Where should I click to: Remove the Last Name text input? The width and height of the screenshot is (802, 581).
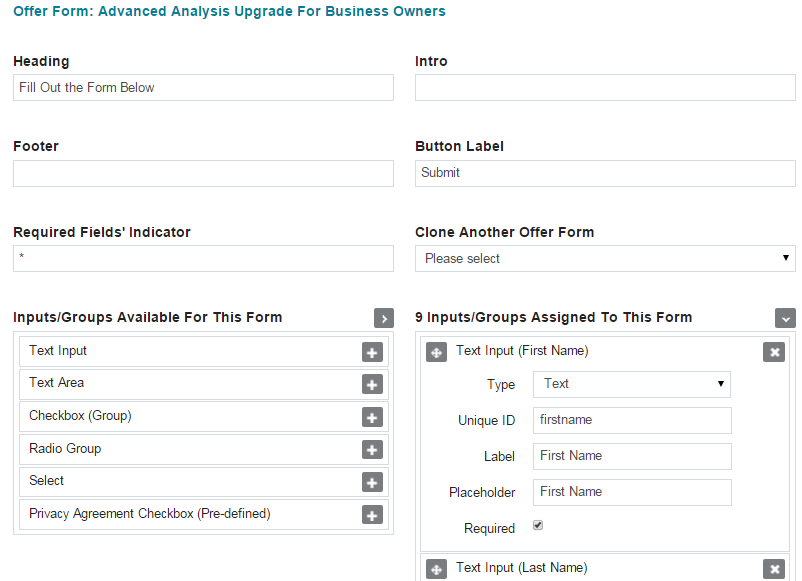[x=773, y=569]
